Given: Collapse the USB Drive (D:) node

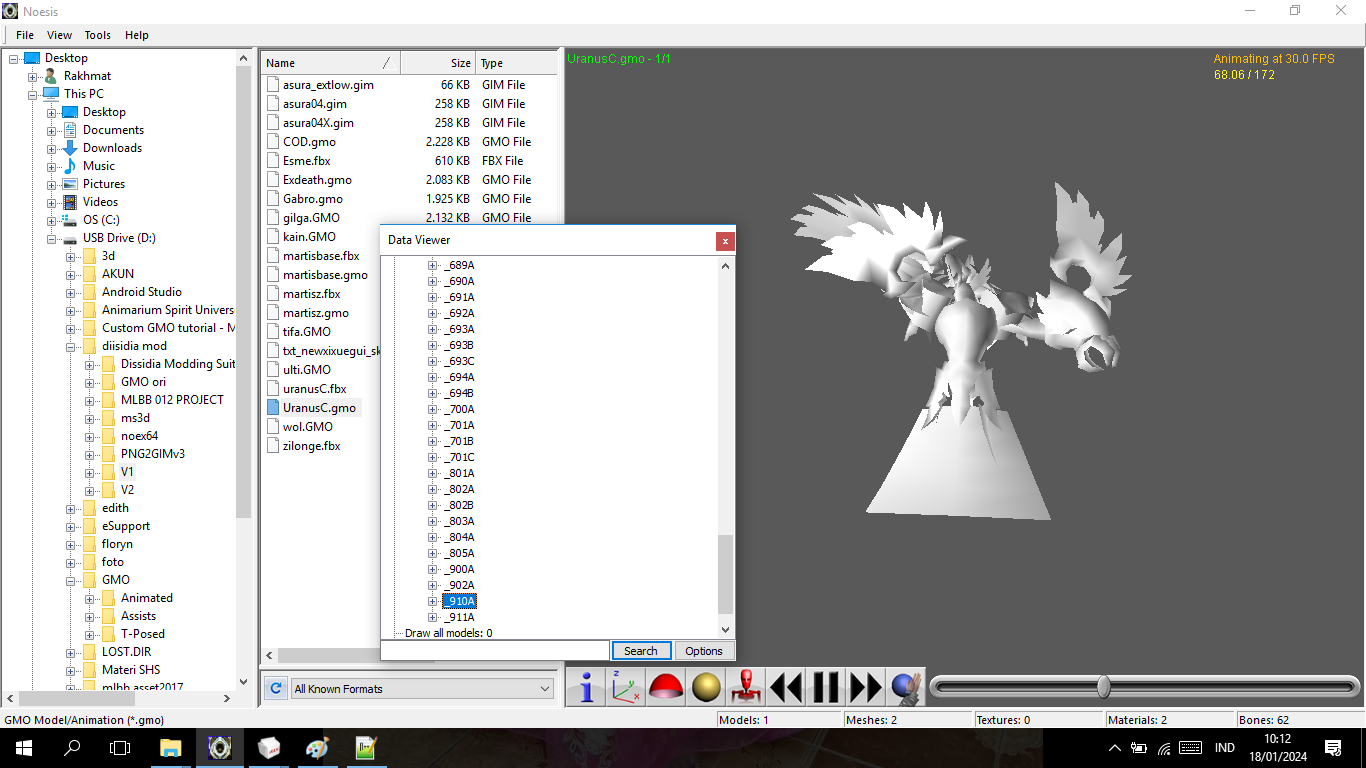Looking at the screenshot, I should [52, 238].
